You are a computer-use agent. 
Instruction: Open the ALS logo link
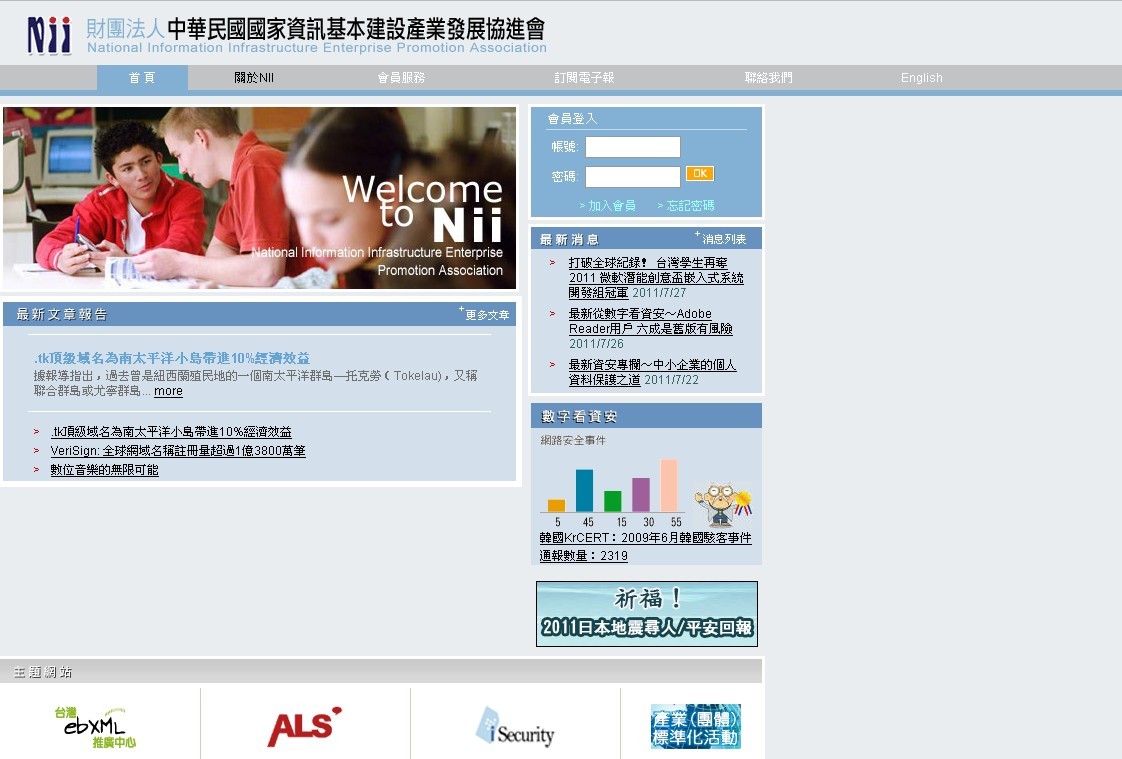(304, 727)
